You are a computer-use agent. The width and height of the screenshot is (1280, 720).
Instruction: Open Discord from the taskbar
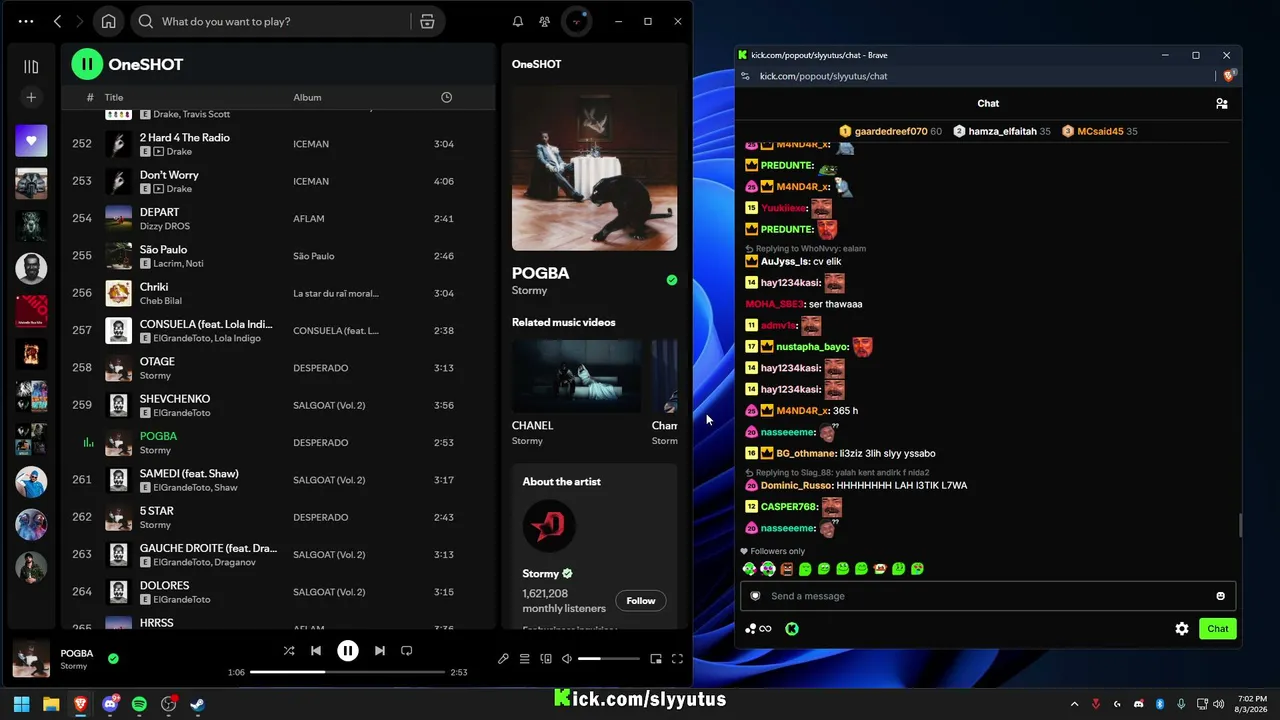(110, 704)
